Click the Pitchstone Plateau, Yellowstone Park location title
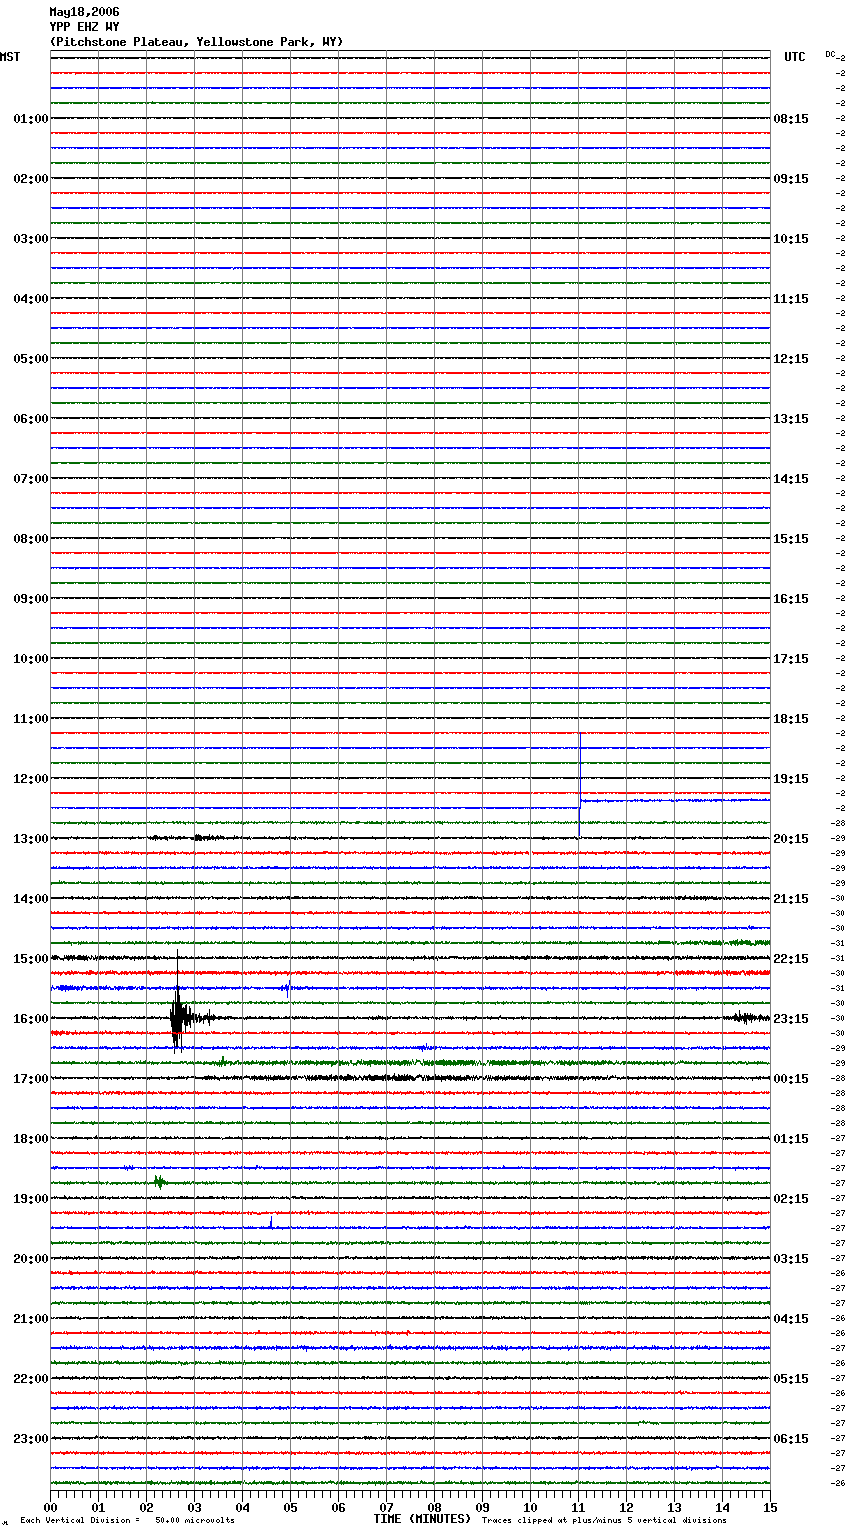Screen dimensions: 850x1534 pyautogui.click(x=196, y=42)
